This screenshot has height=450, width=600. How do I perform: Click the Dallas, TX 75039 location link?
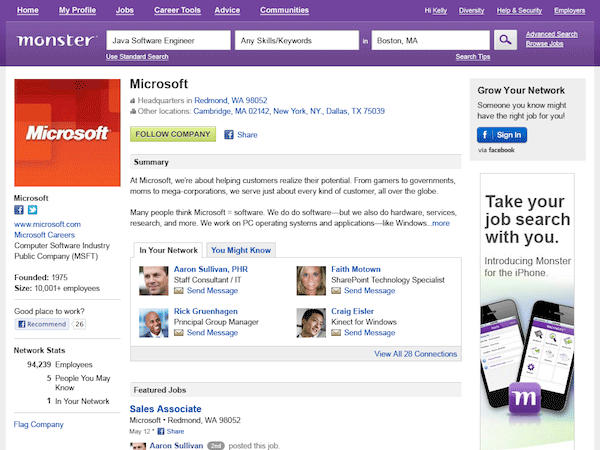point(355,111)
